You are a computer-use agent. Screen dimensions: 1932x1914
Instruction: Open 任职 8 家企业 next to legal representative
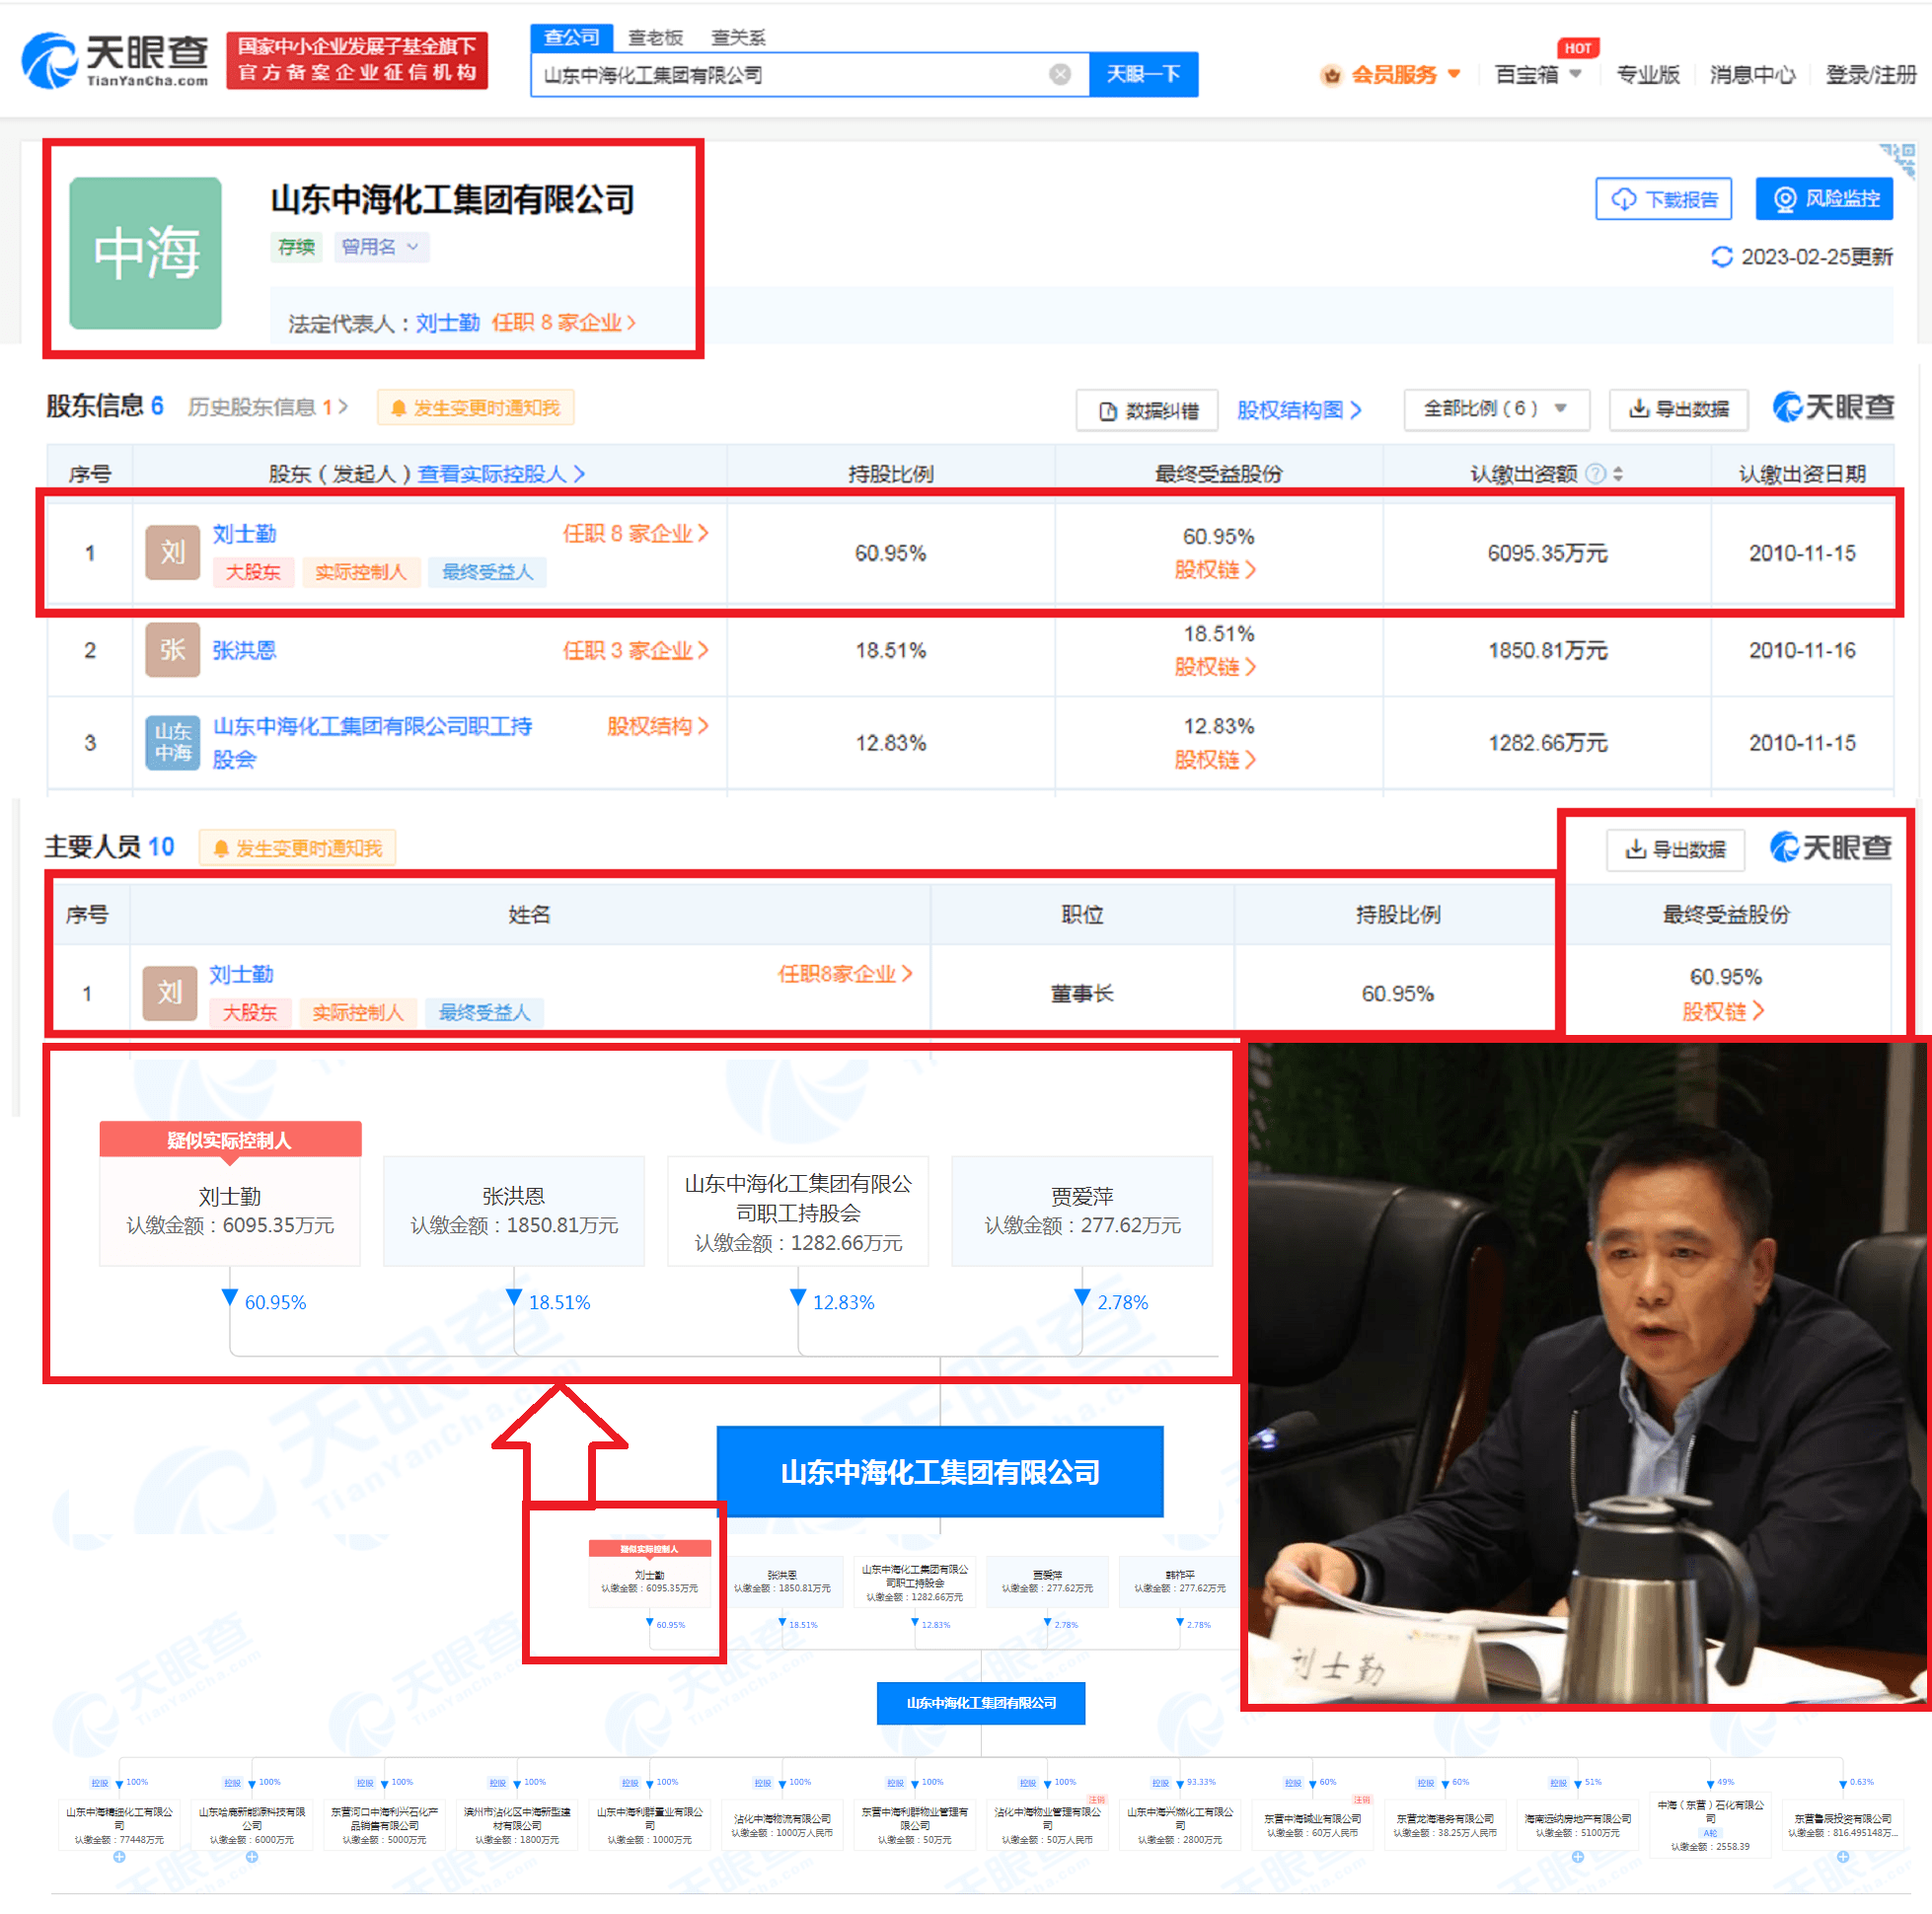[563, 323]
